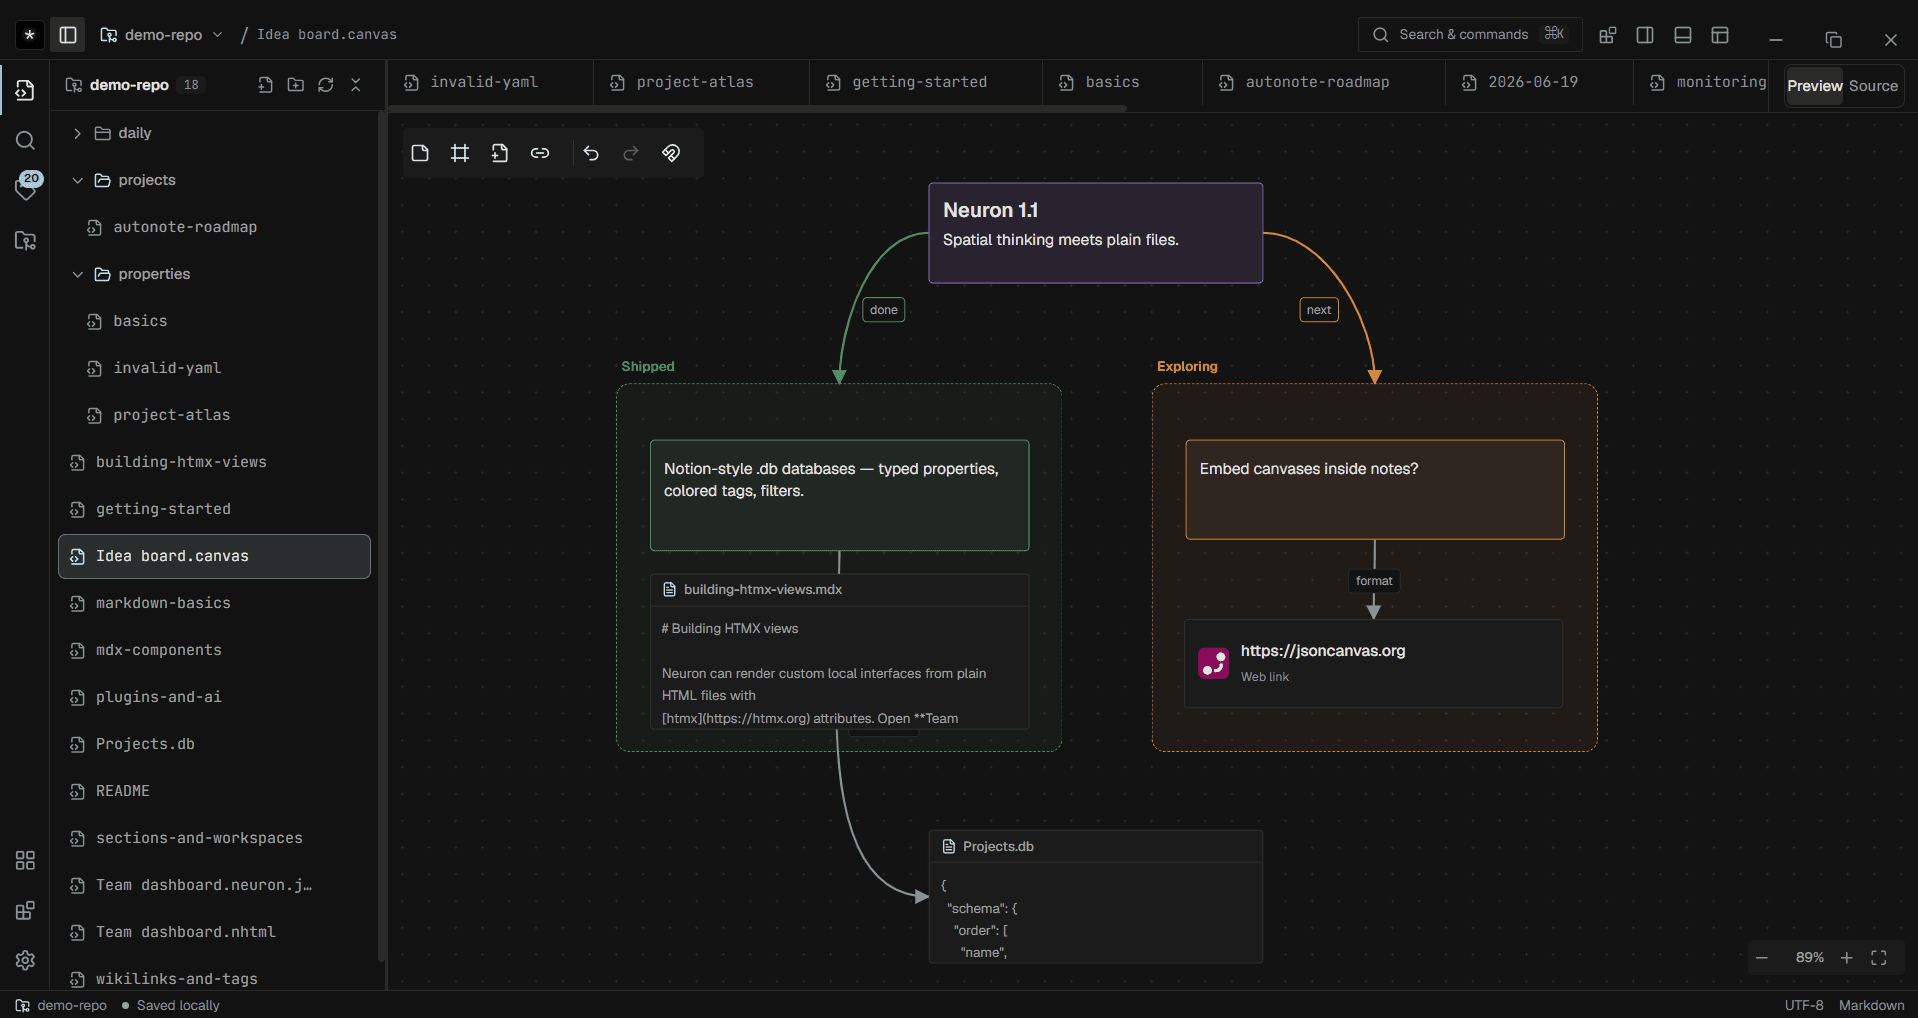Select the 'Embed canvases inside notes?' card
1918x1018 pixels.
(x=1375, y=490)
